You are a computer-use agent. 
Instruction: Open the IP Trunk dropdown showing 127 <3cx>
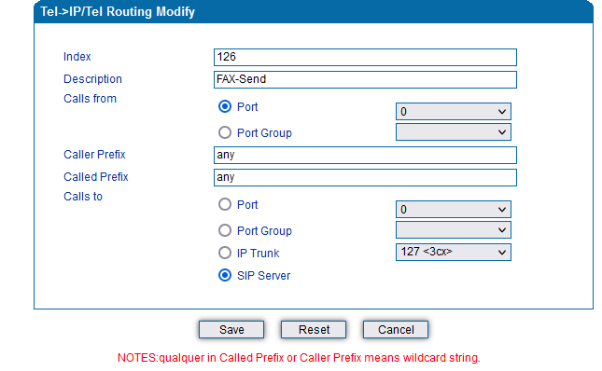pyautogui.click(x=453, y=252)
